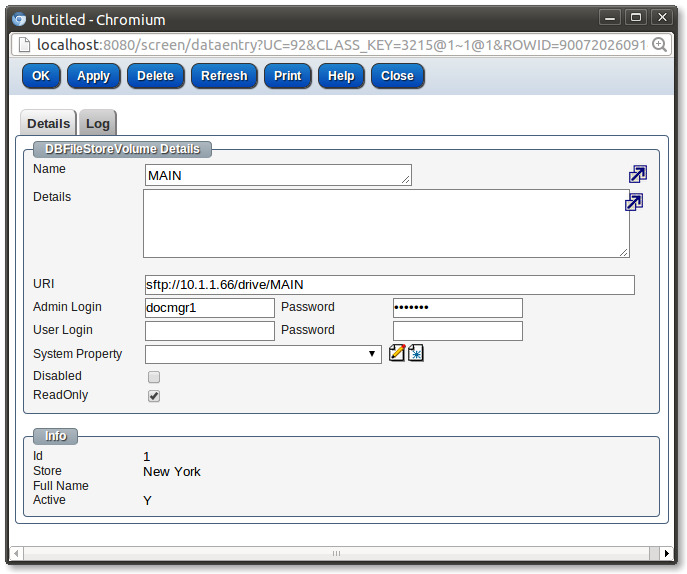Open the Details field expand icon

[633, 203]
